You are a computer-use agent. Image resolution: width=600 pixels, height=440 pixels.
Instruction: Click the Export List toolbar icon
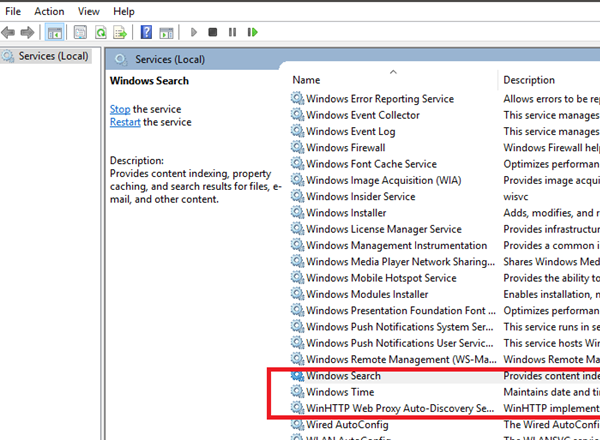pyautogui.click(x=120, y=33)
